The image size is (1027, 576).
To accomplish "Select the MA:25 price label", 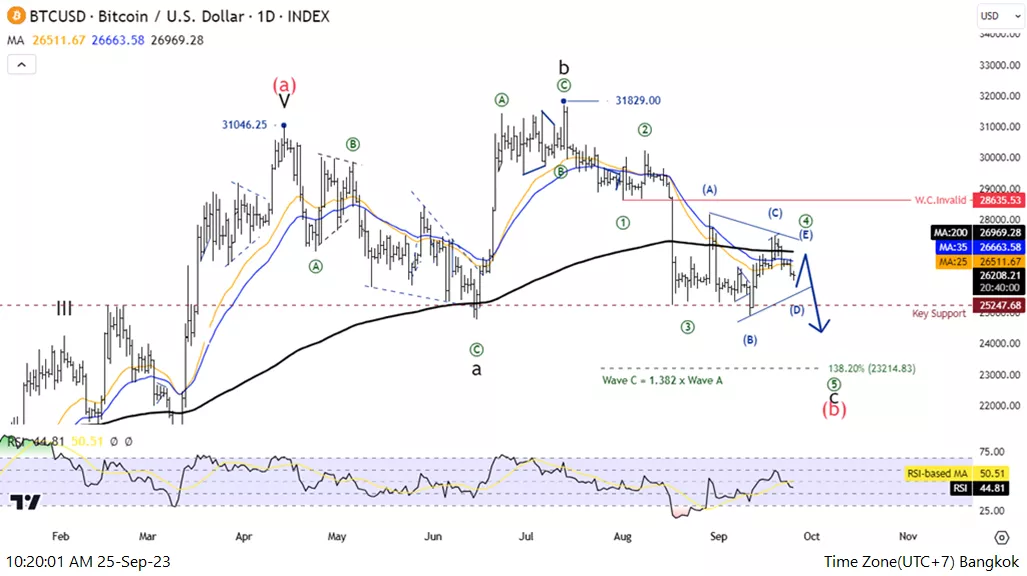I will point(980,261).
